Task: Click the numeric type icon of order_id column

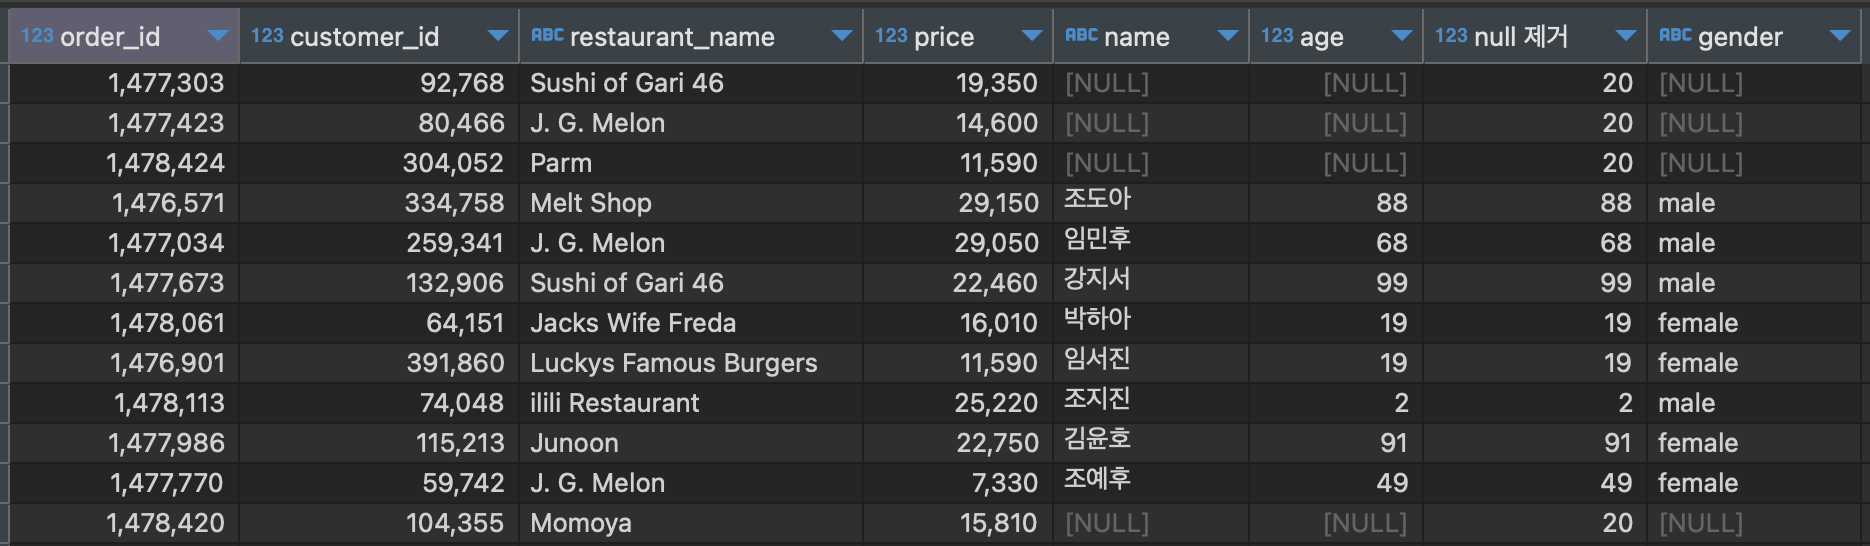Action: (x=38, y=36)
